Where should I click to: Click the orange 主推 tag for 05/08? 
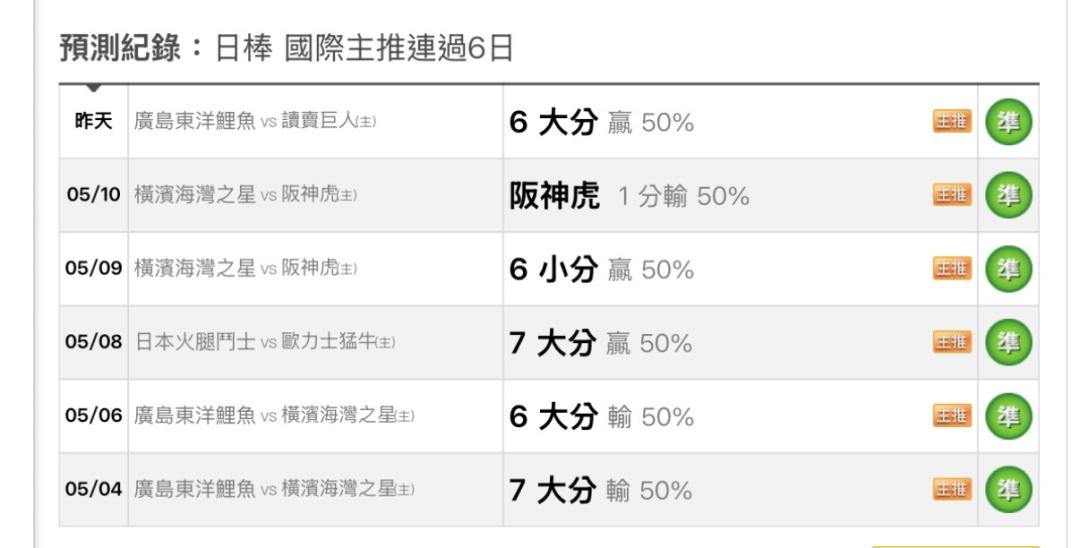(952, 341)
